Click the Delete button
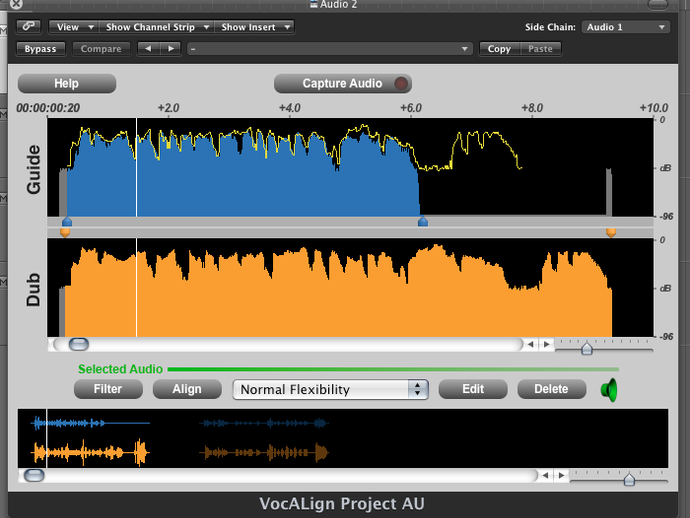This screenshot has width=690, height=518. [551, 389]
